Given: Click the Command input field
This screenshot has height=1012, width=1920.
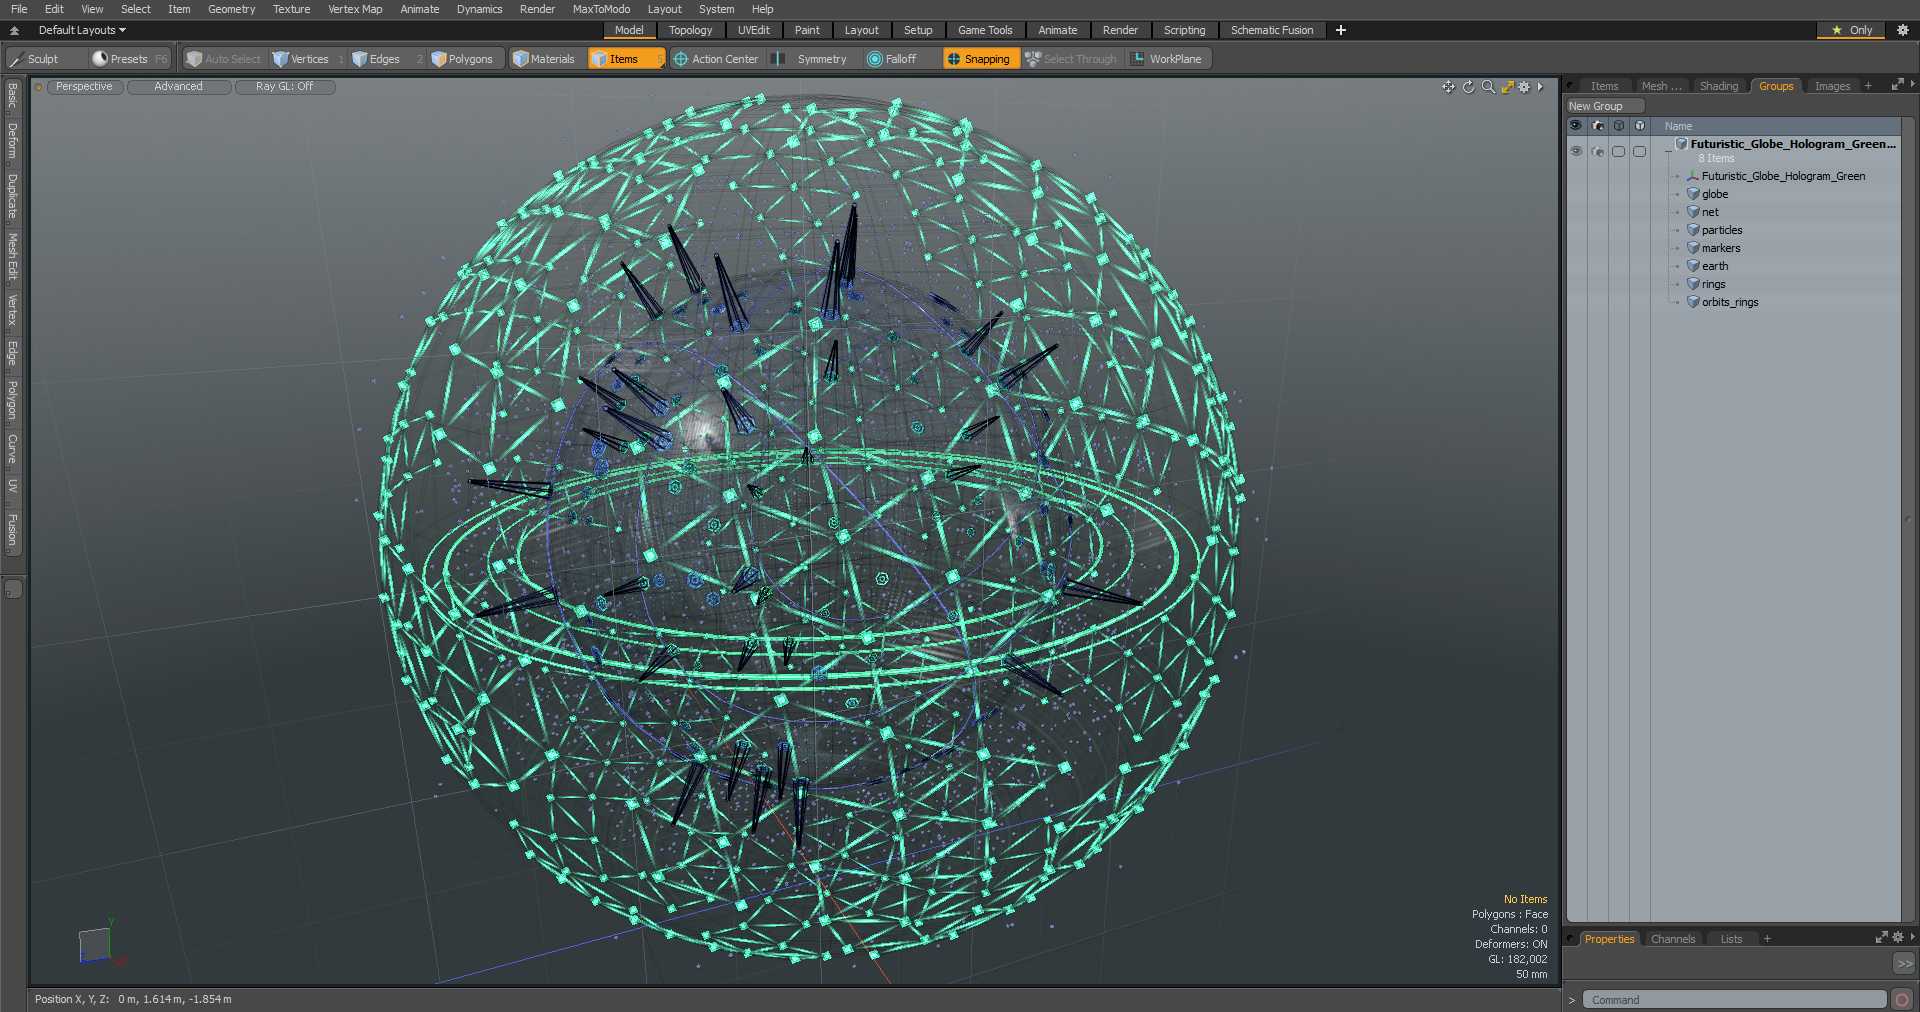Looking at the screenshot, I should click(1735, 1000).
